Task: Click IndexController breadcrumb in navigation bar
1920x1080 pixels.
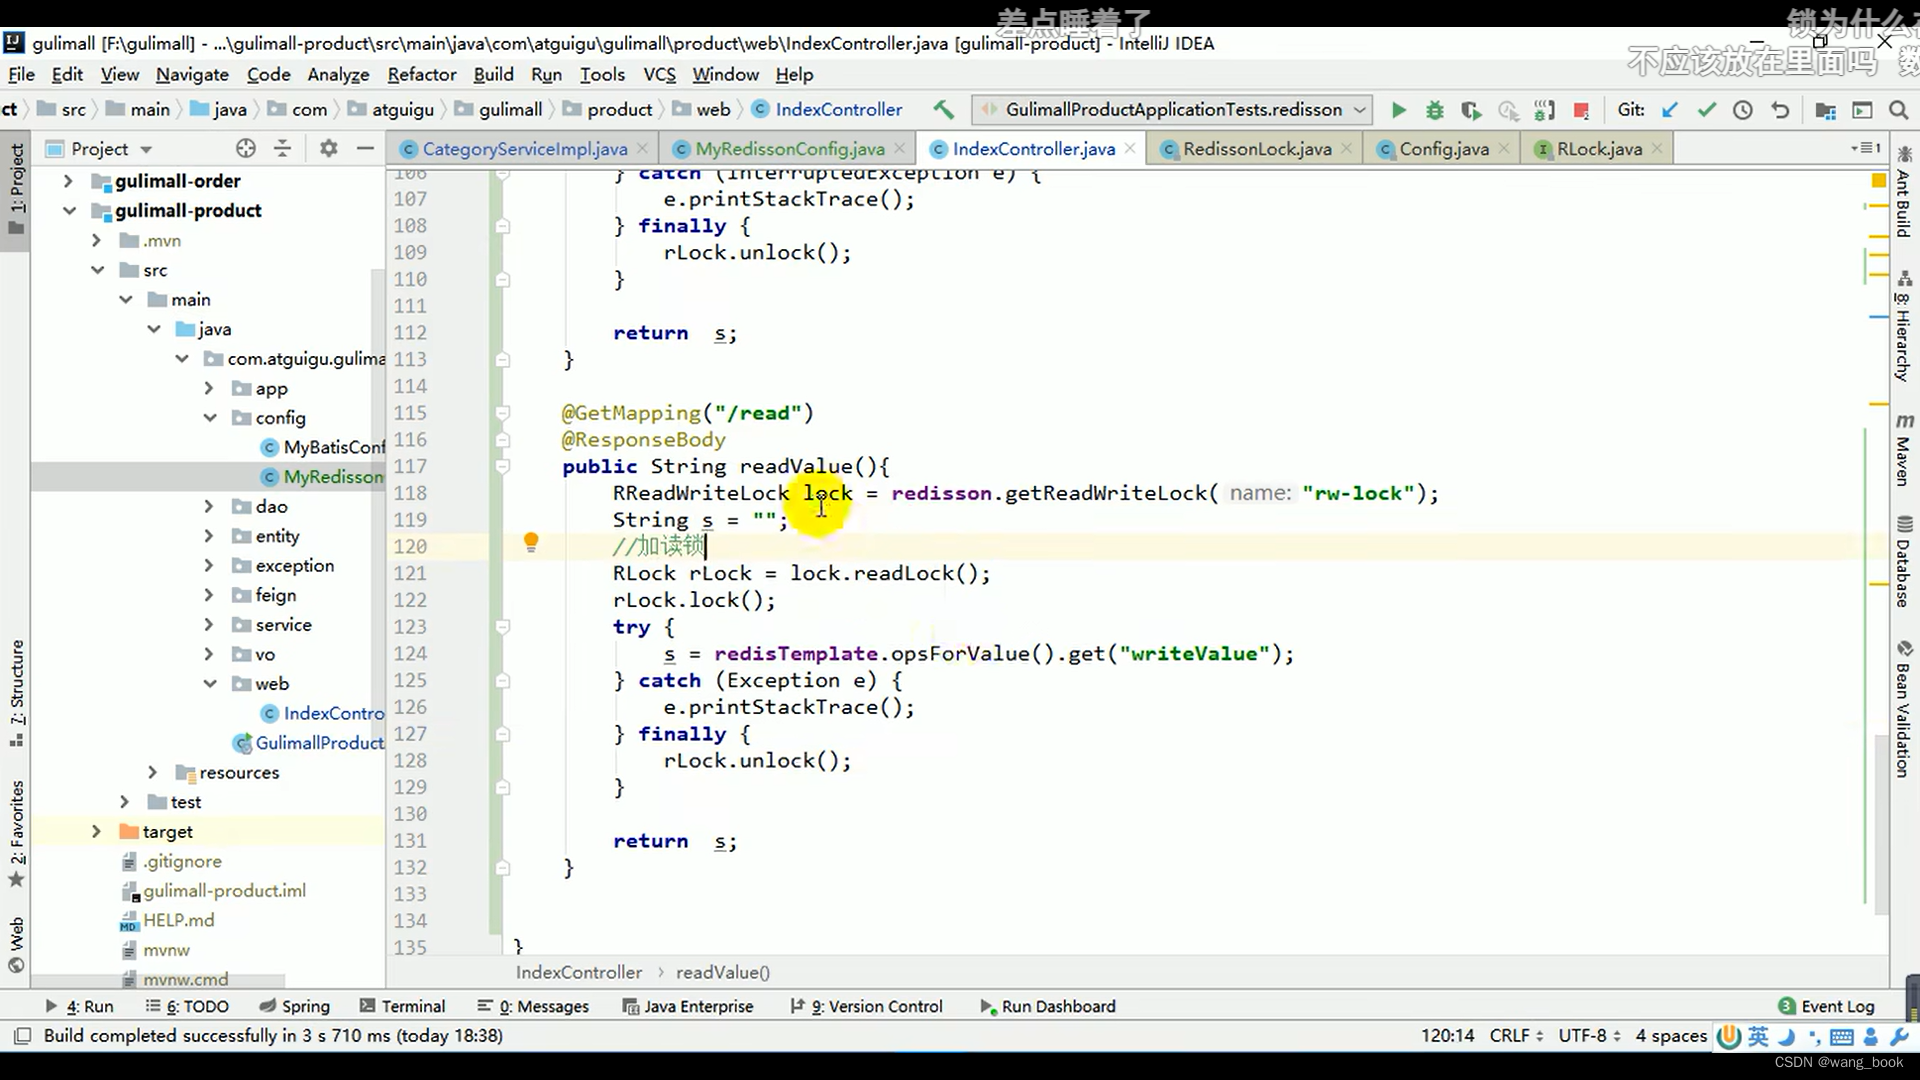Action: point(826,109)
